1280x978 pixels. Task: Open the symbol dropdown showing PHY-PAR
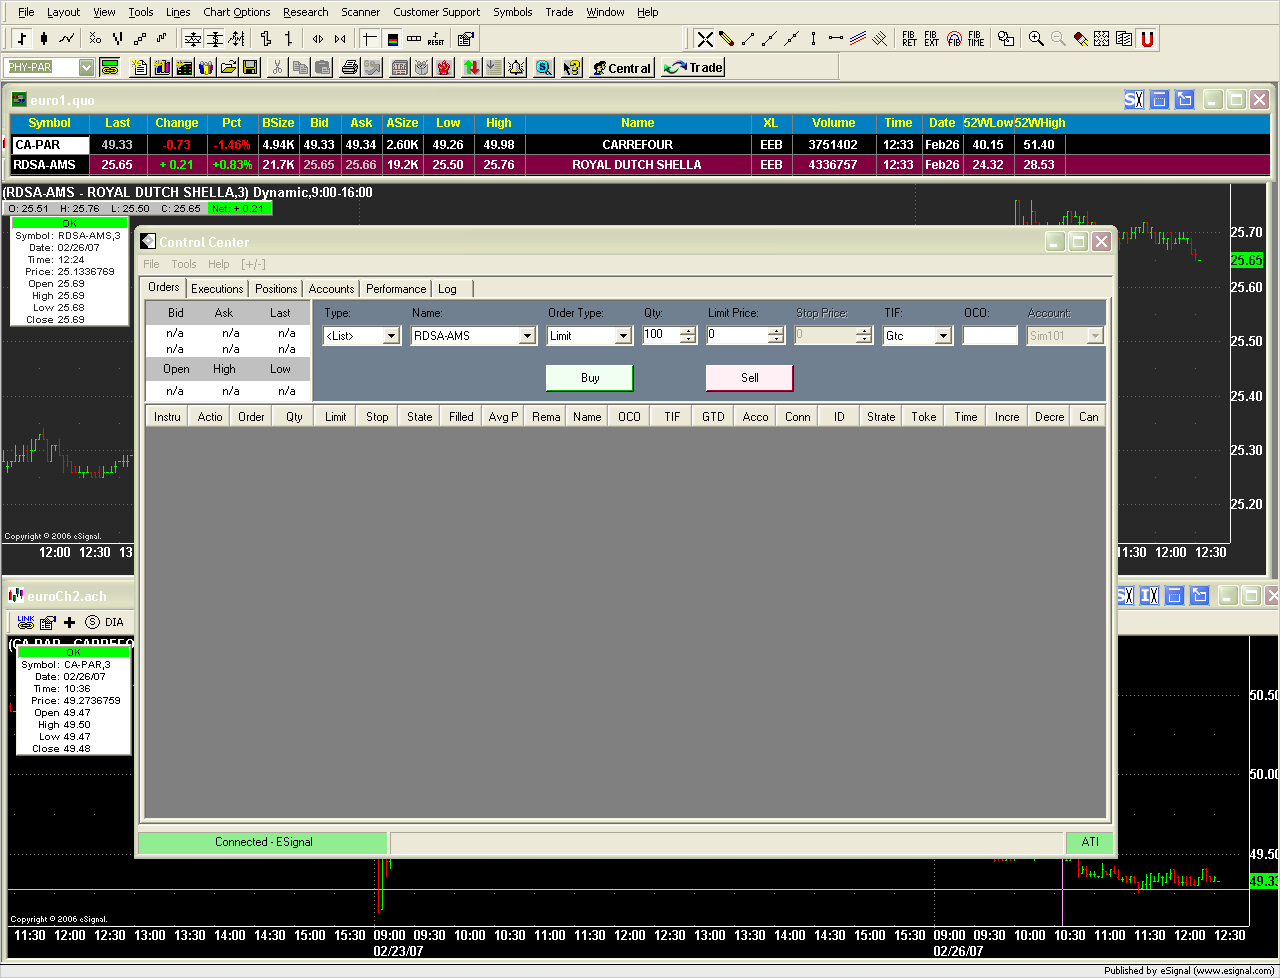coord(86,68)
